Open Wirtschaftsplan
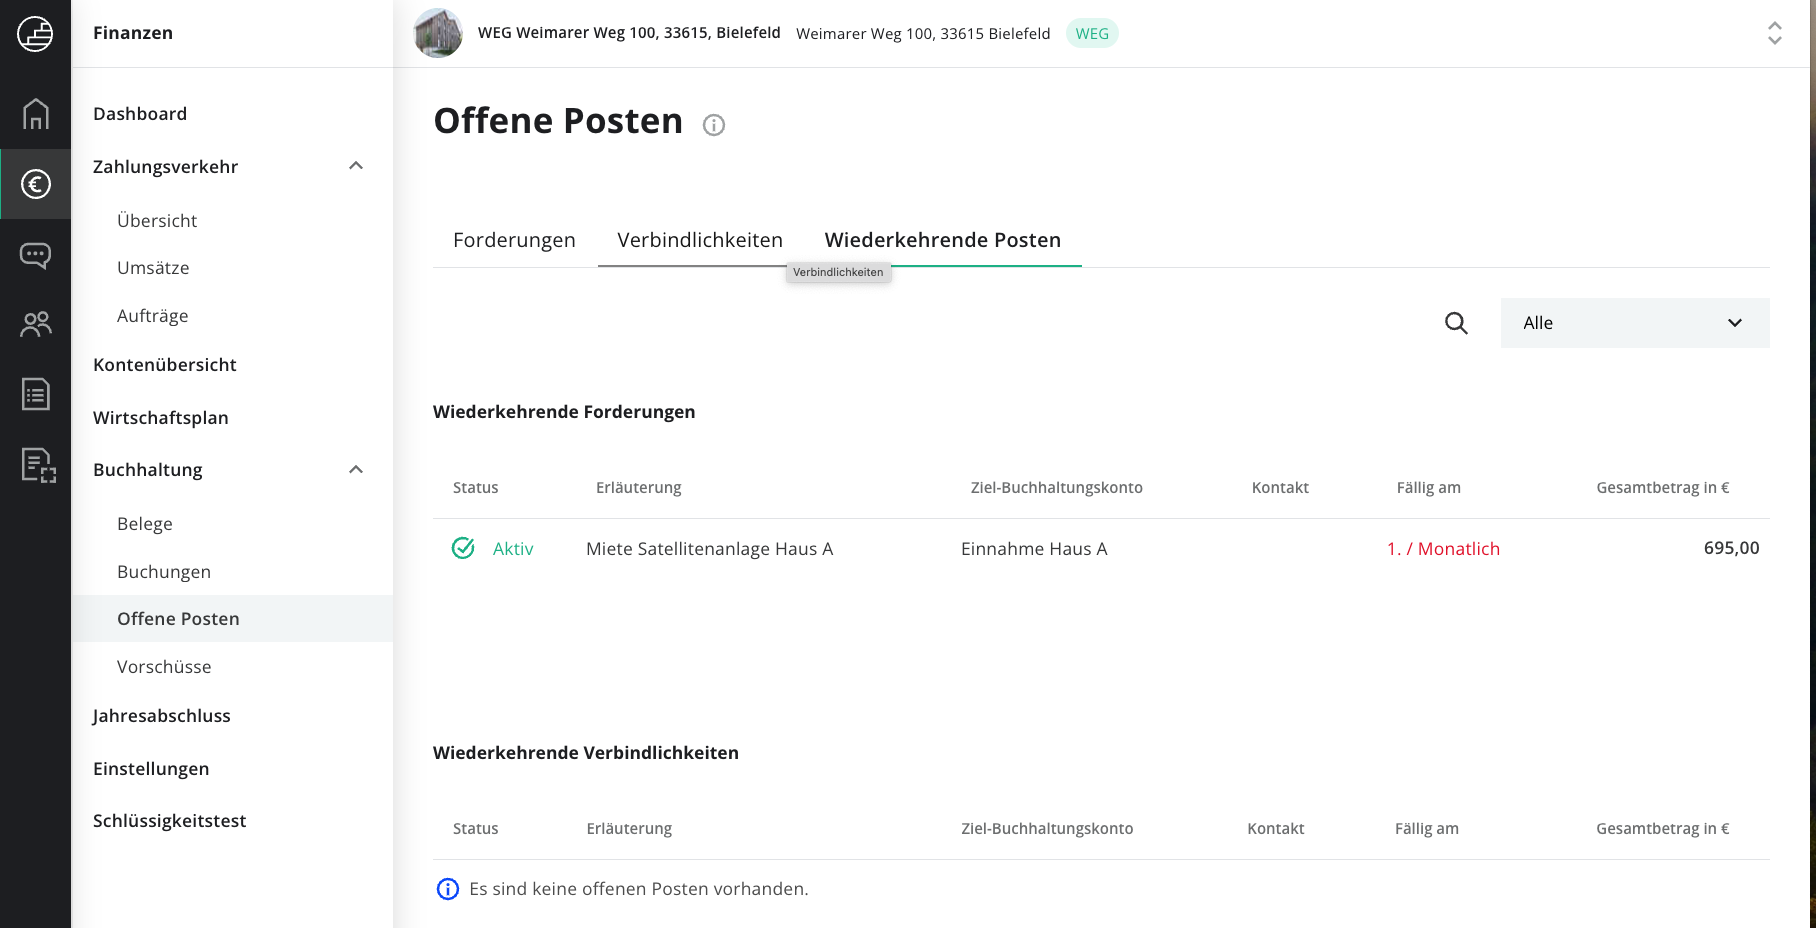Viewport: 1816px width, 928px height. 161,418
